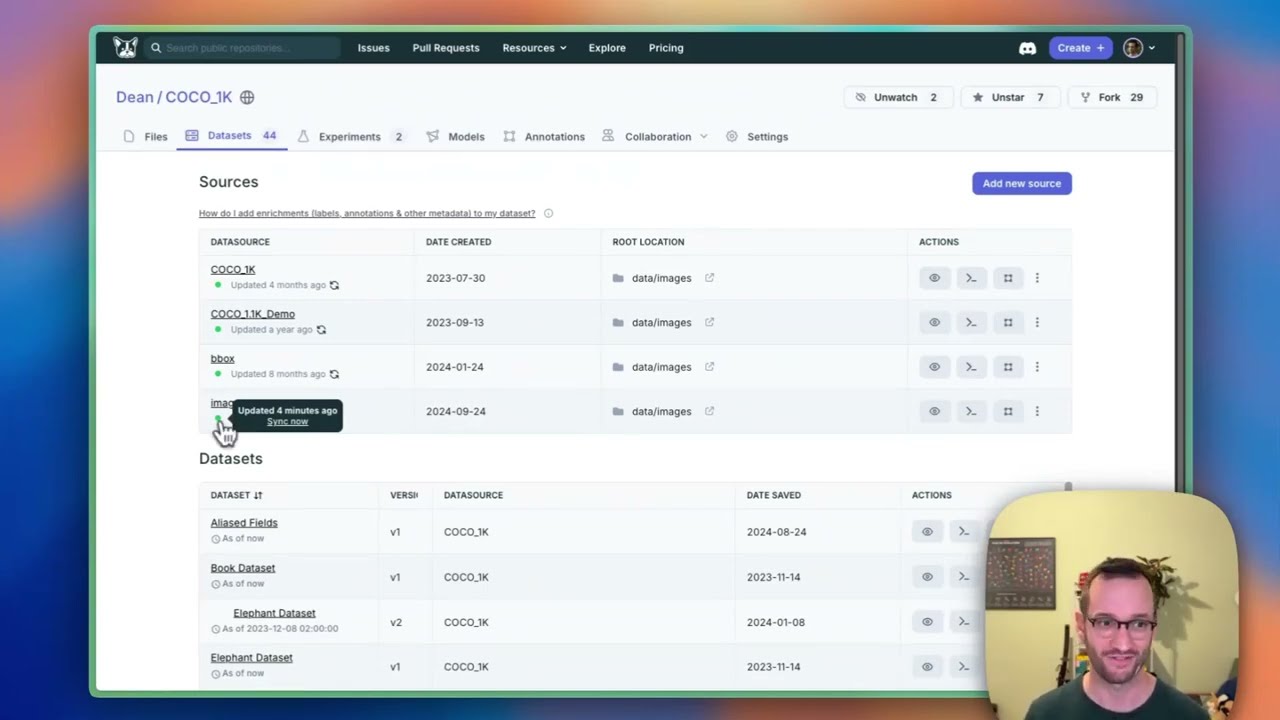Viewport: 1280px width, 720px height.
Task: Open terminal icon for COCO_1K source row
Action: [971, 278]
